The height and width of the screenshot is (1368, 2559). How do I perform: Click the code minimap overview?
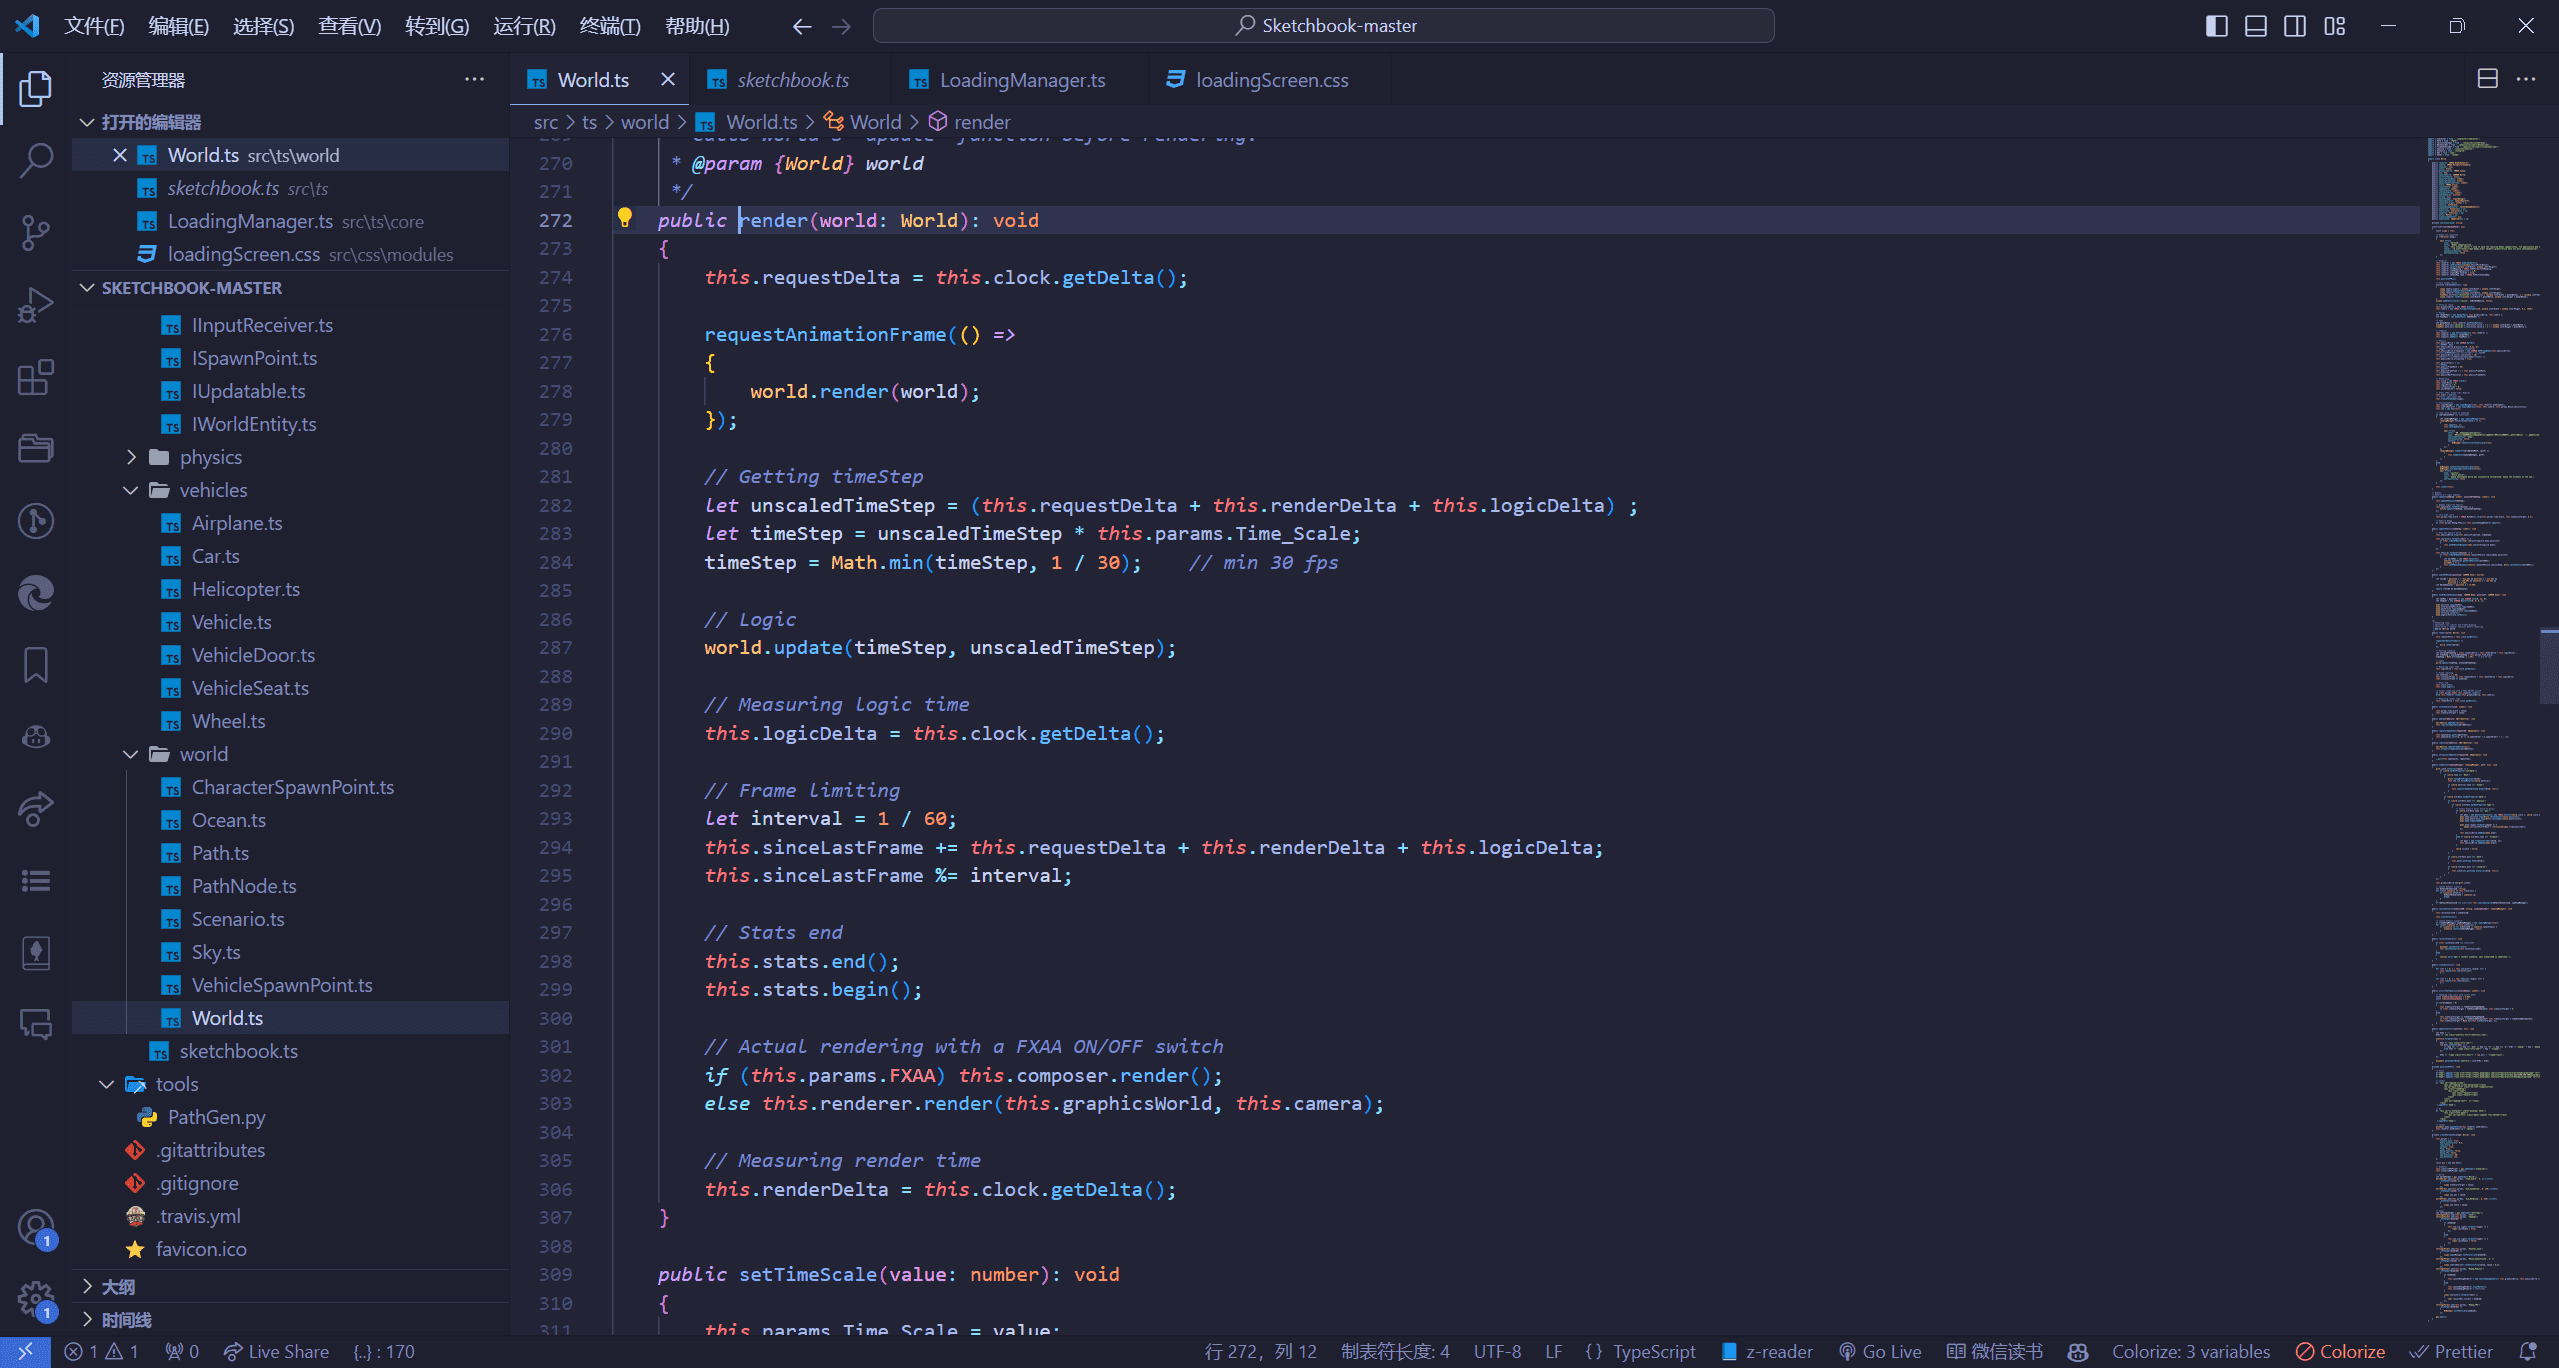tap(2484, 735)
